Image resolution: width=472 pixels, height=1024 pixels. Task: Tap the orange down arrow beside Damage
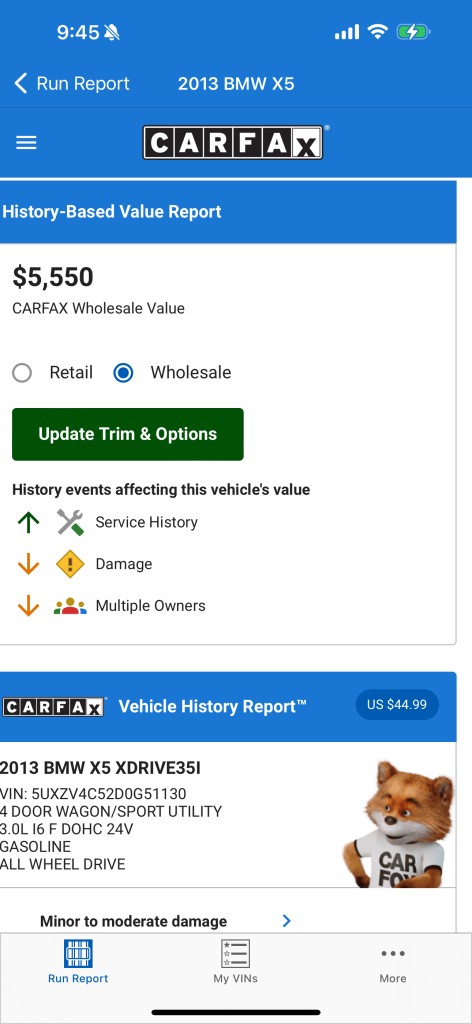pos(29,564)
